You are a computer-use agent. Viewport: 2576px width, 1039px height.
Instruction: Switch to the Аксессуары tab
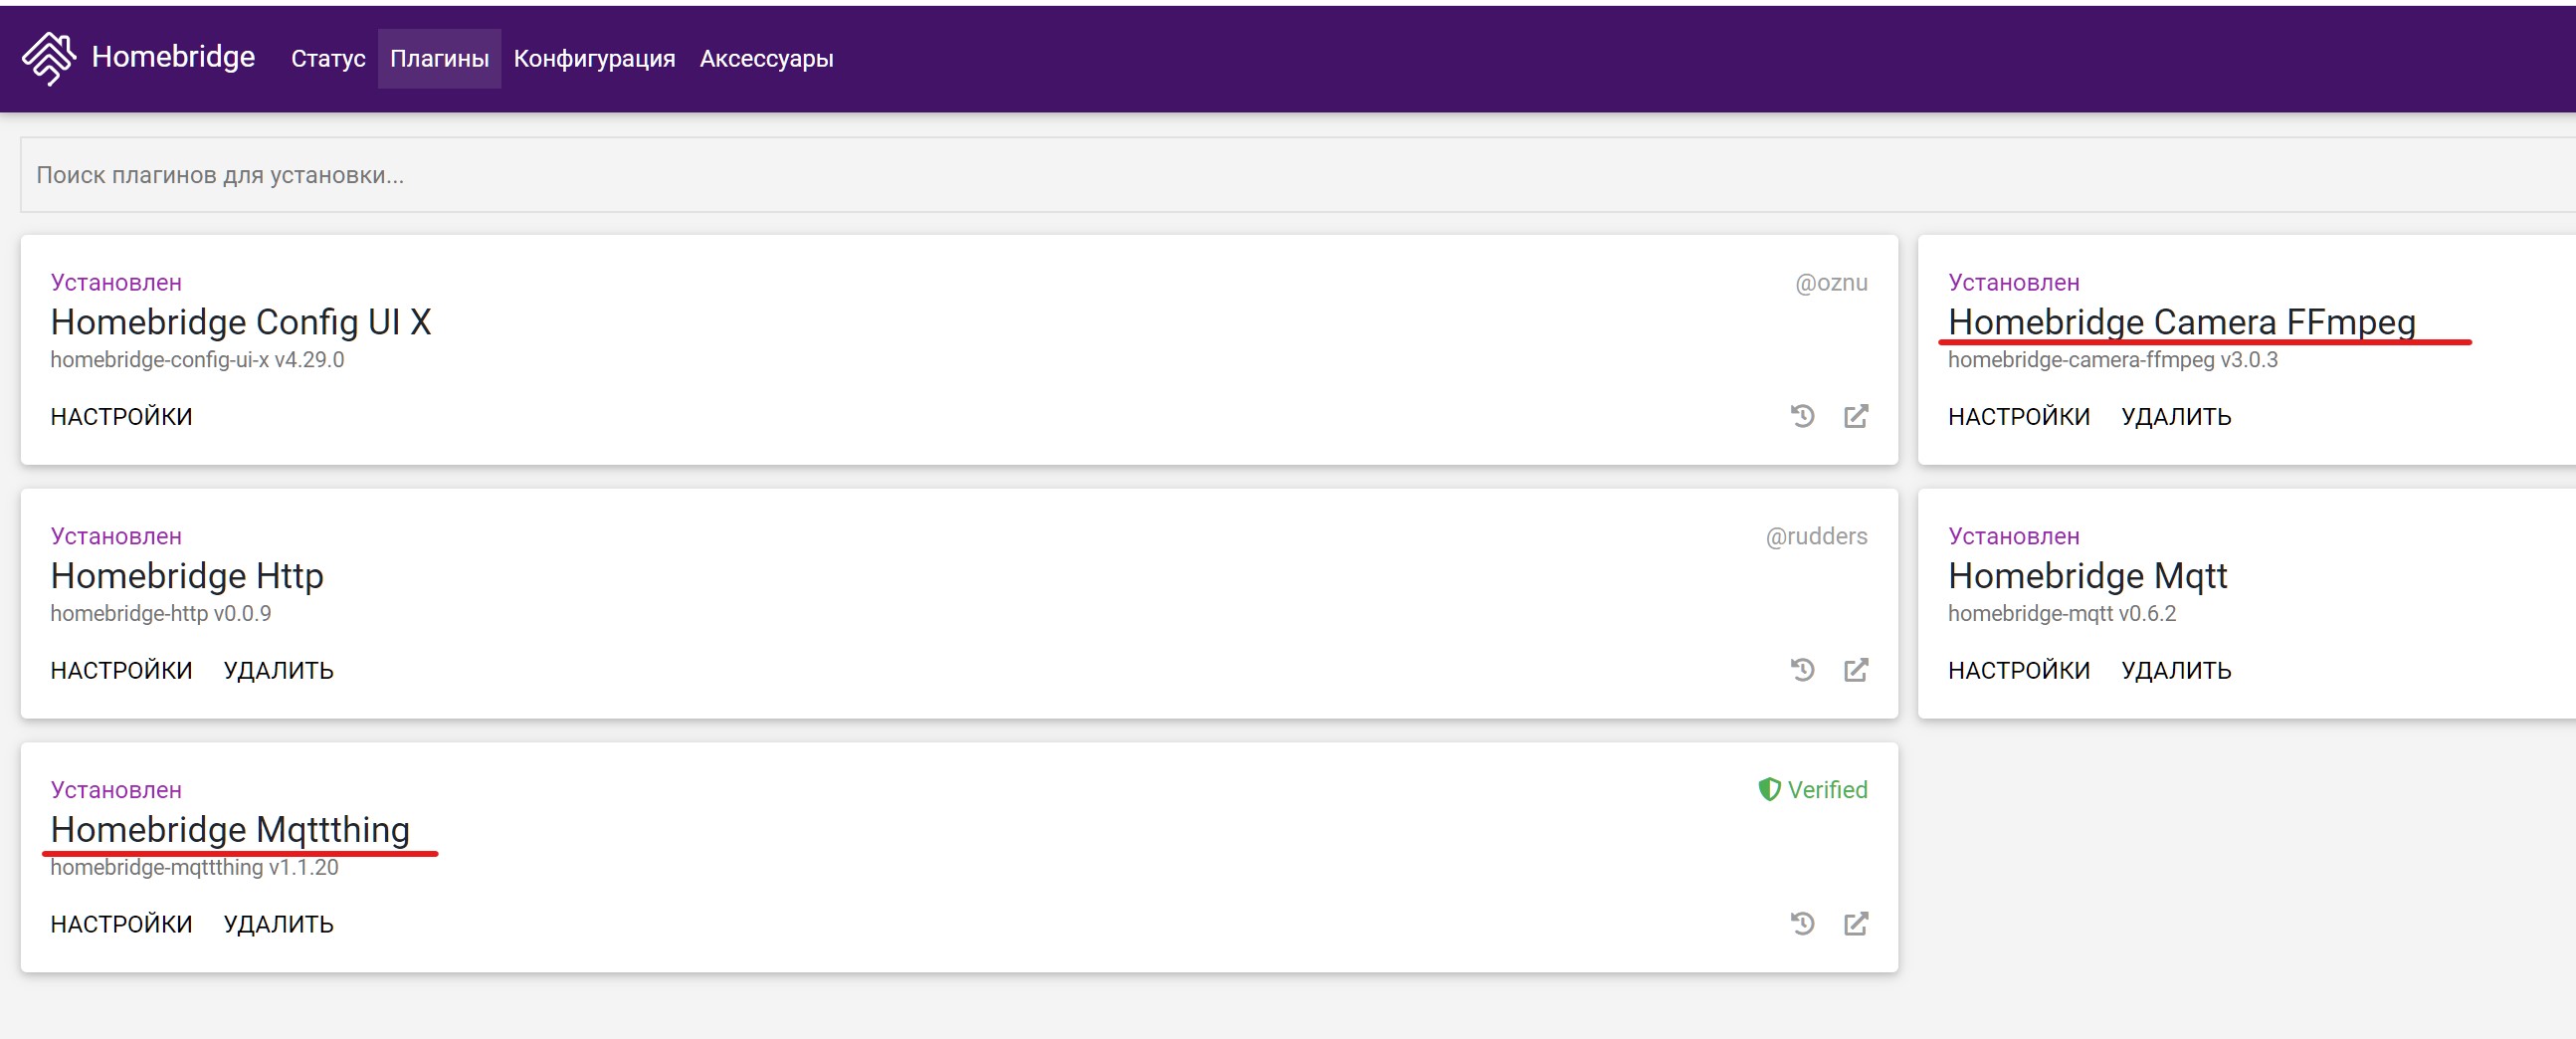766,59
